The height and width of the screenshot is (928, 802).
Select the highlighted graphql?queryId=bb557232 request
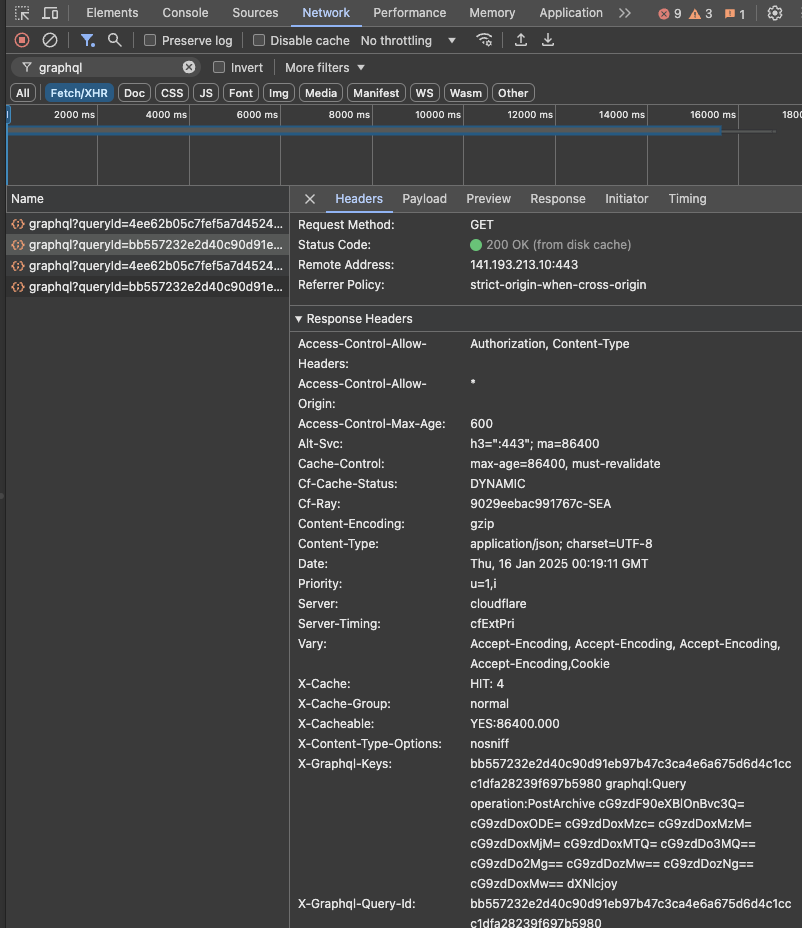(147, 244)
